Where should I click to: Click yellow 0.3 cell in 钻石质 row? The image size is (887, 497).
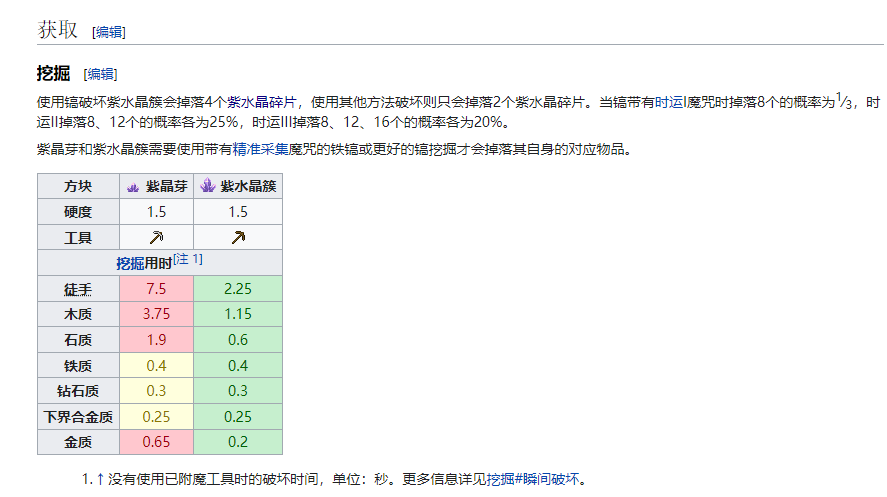156,391
